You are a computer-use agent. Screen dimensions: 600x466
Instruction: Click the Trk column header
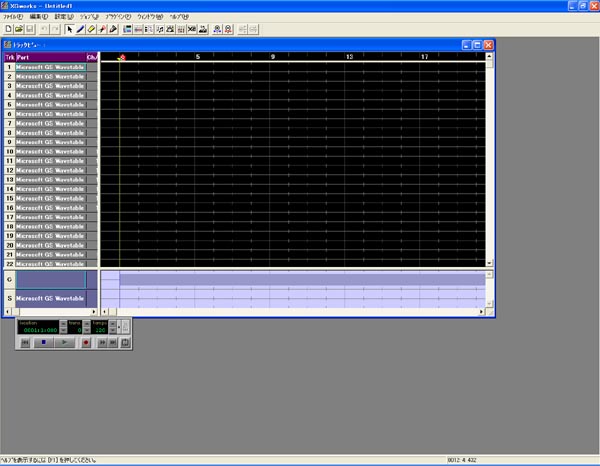pyautogui.click(x=10, y=57)
